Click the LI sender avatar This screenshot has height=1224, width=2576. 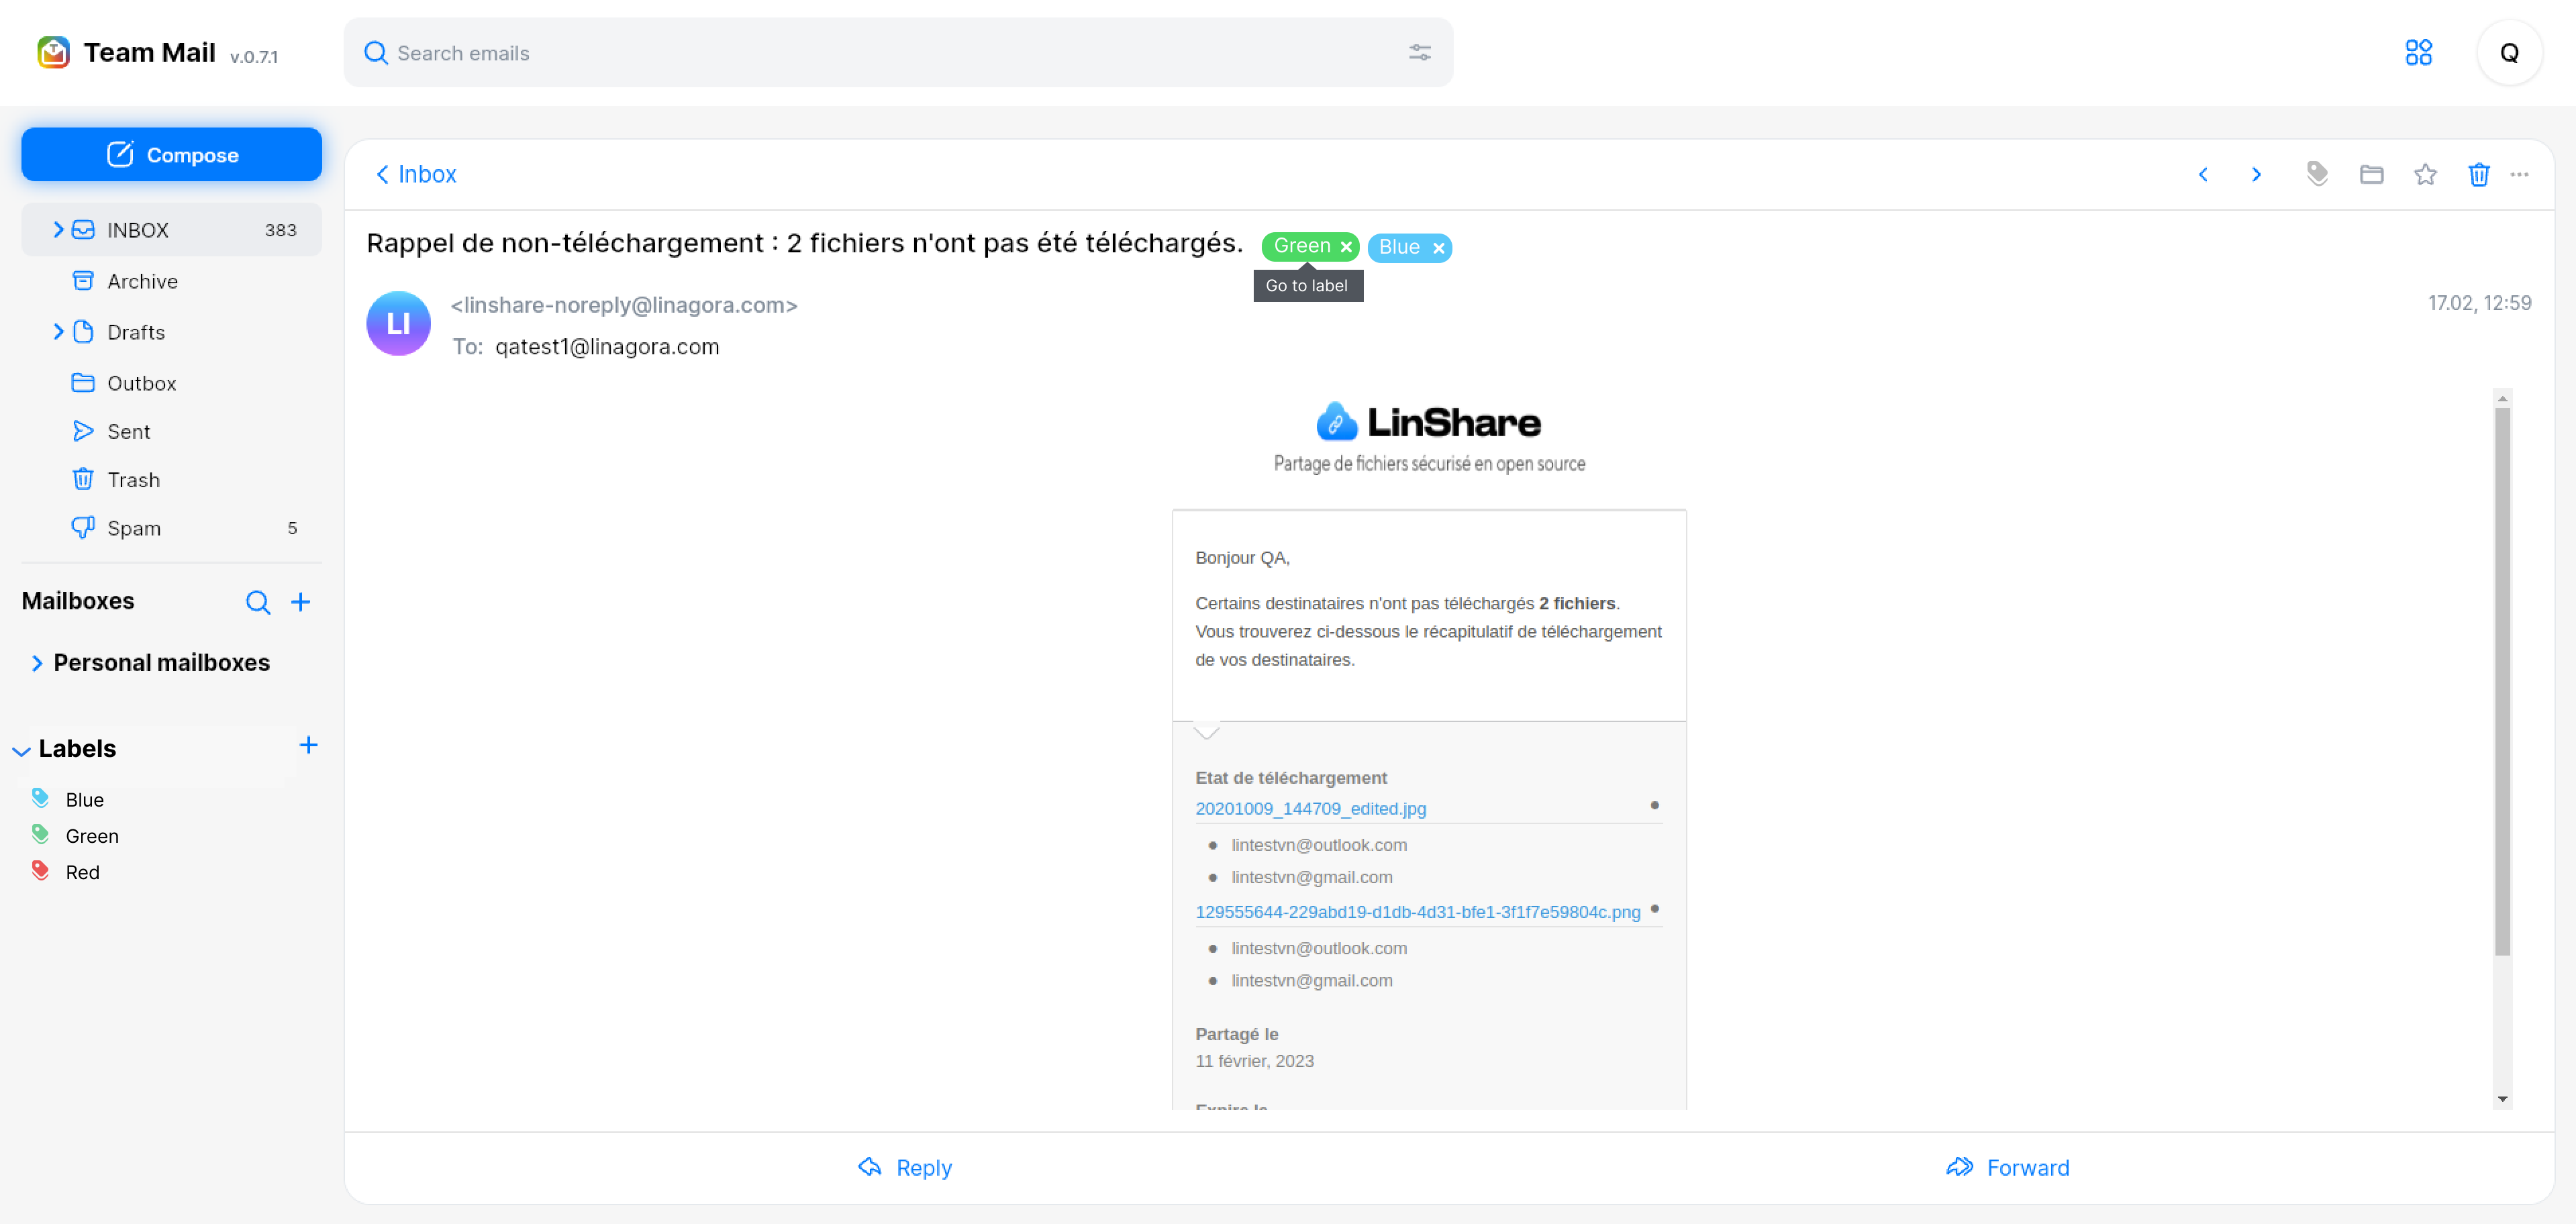[398, 323]
